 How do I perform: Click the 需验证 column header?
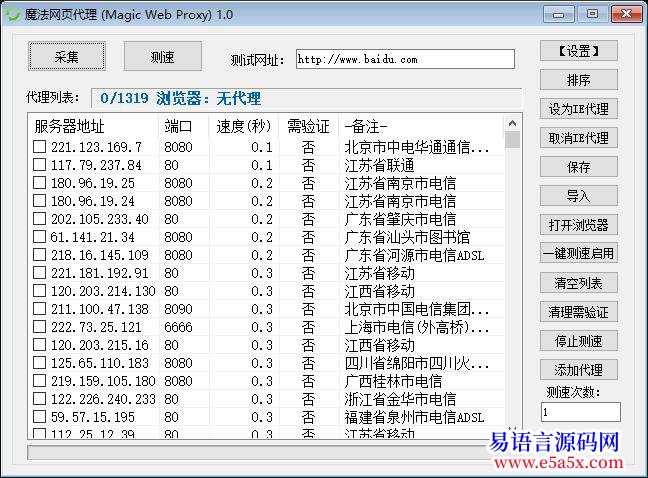pos(309,126)
